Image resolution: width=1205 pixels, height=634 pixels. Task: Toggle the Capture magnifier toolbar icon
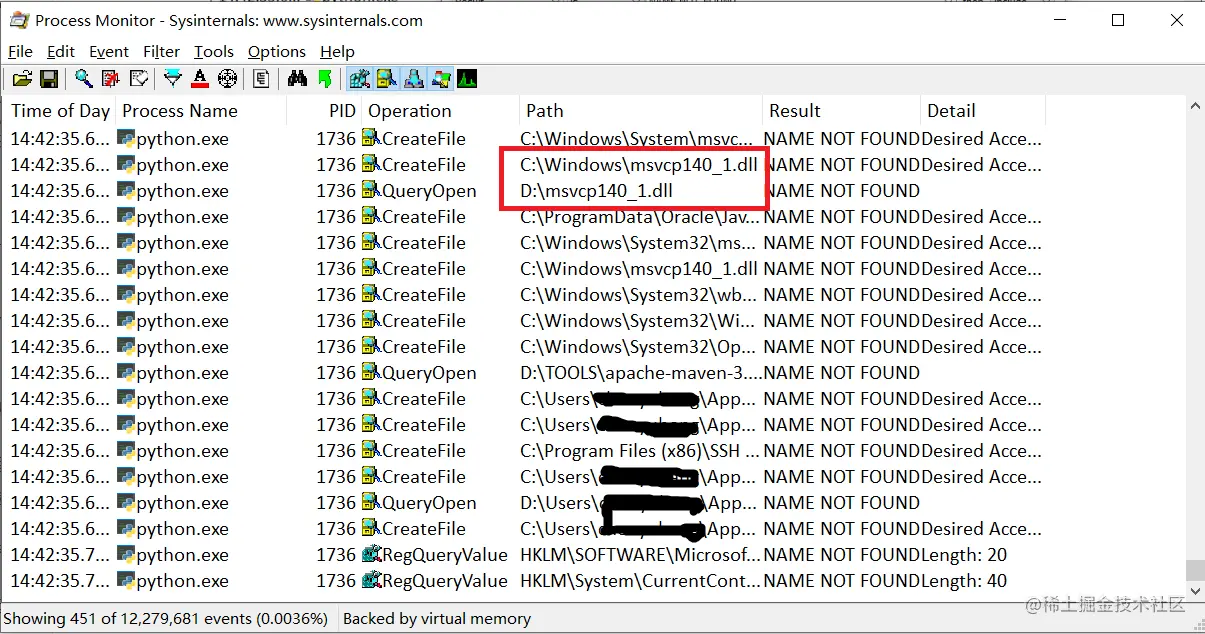(84, 78)
